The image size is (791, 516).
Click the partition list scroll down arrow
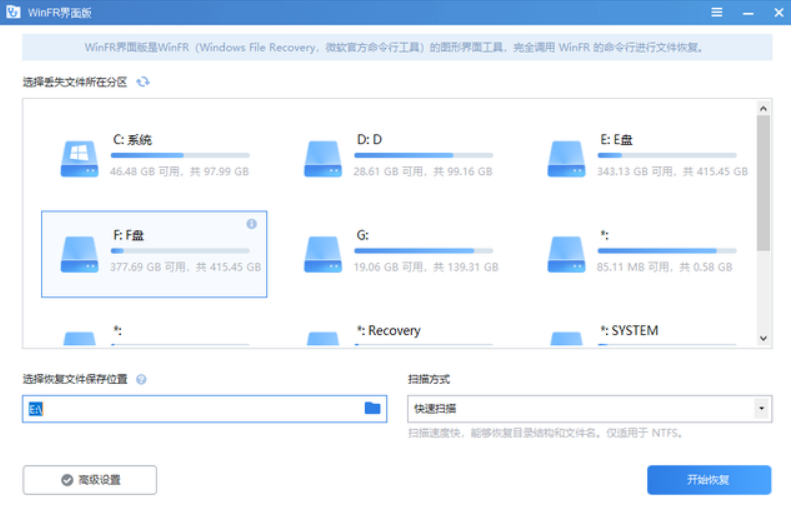click(x=763, y=338)
